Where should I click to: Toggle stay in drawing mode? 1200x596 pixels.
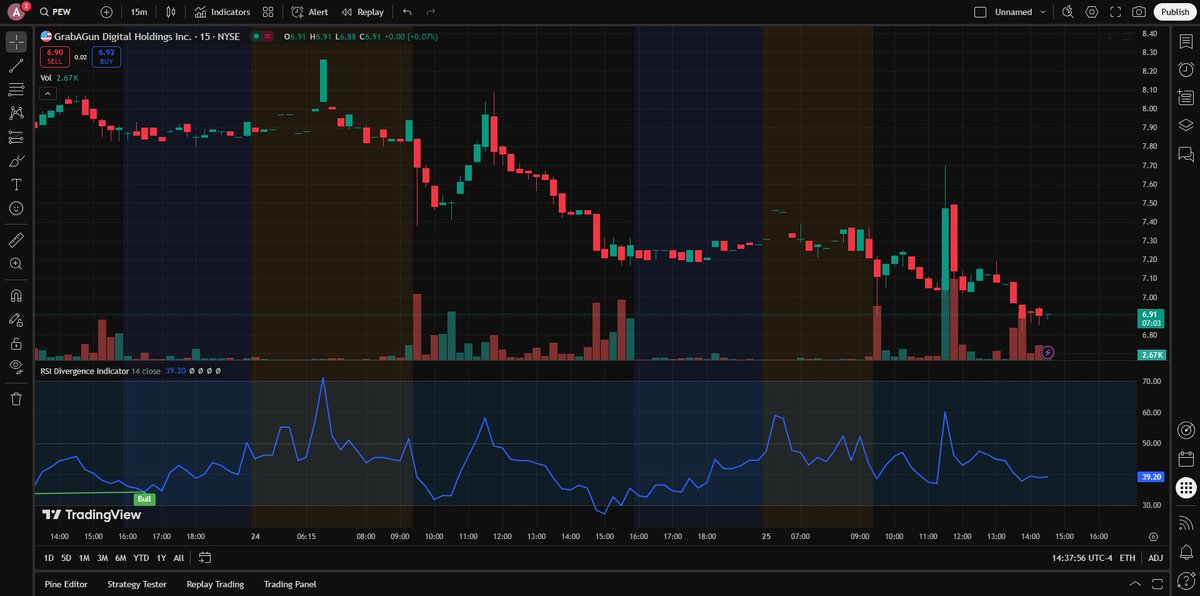pos(16,320)
